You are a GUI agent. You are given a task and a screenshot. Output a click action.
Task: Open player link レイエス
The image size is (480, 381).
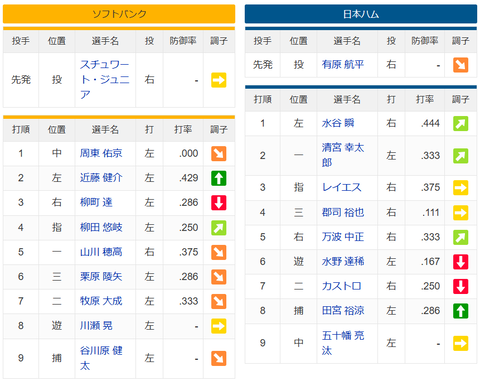(341, 187)
